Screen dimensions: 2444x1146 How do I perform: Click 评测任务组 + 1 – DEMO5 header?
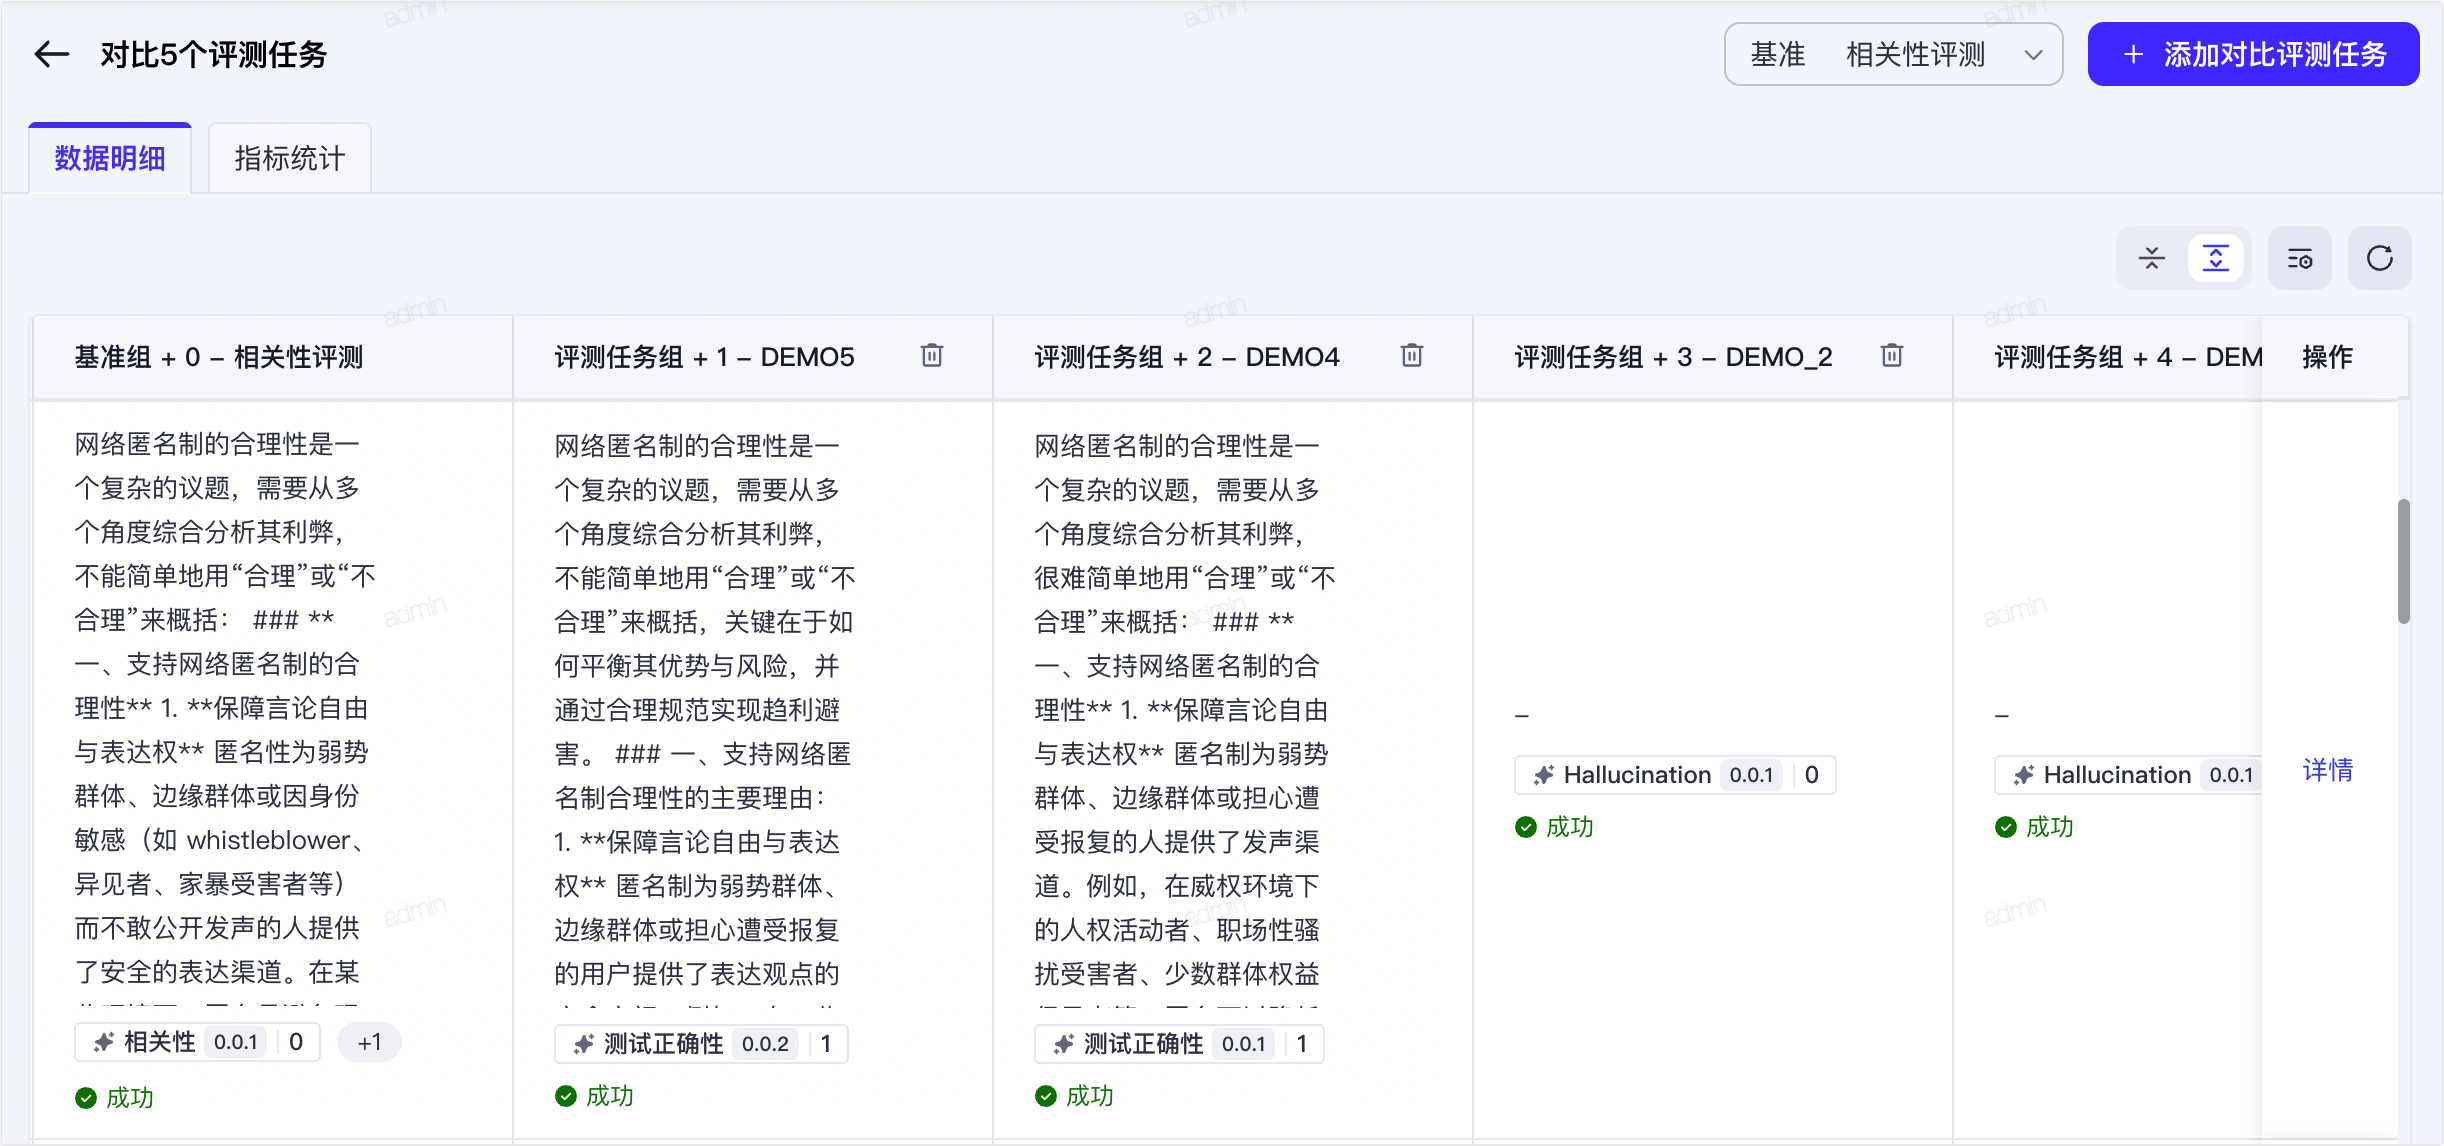tap(705, 357)
